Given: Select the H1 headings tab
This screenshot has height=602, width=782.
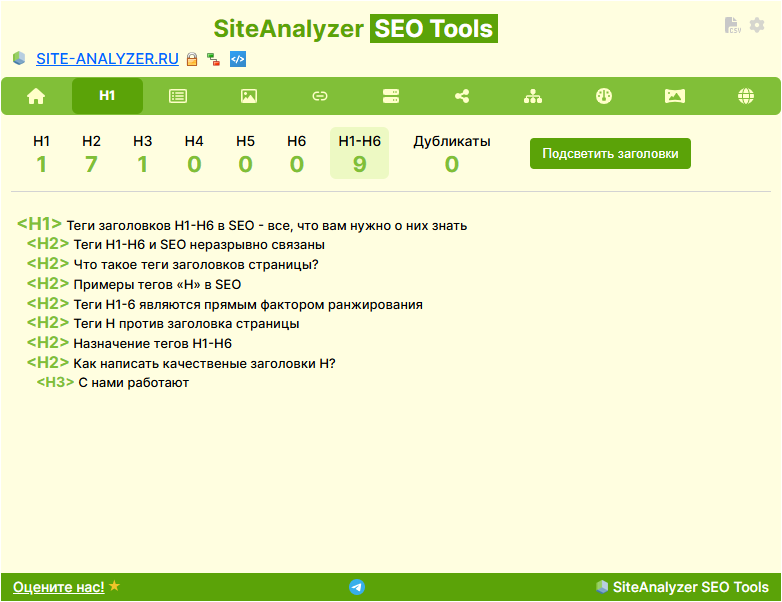Looking at the screenshot, I should (x=107, y=96).
